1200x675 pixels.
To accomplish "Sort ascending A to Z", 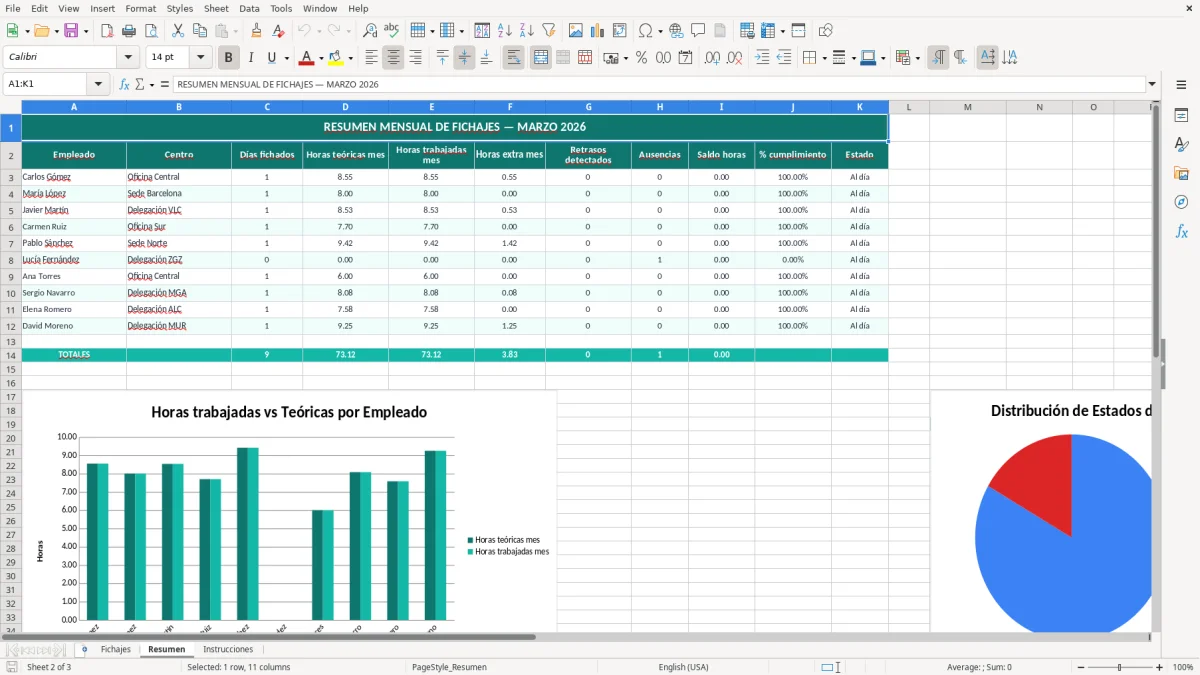I will tap(505, 31).
